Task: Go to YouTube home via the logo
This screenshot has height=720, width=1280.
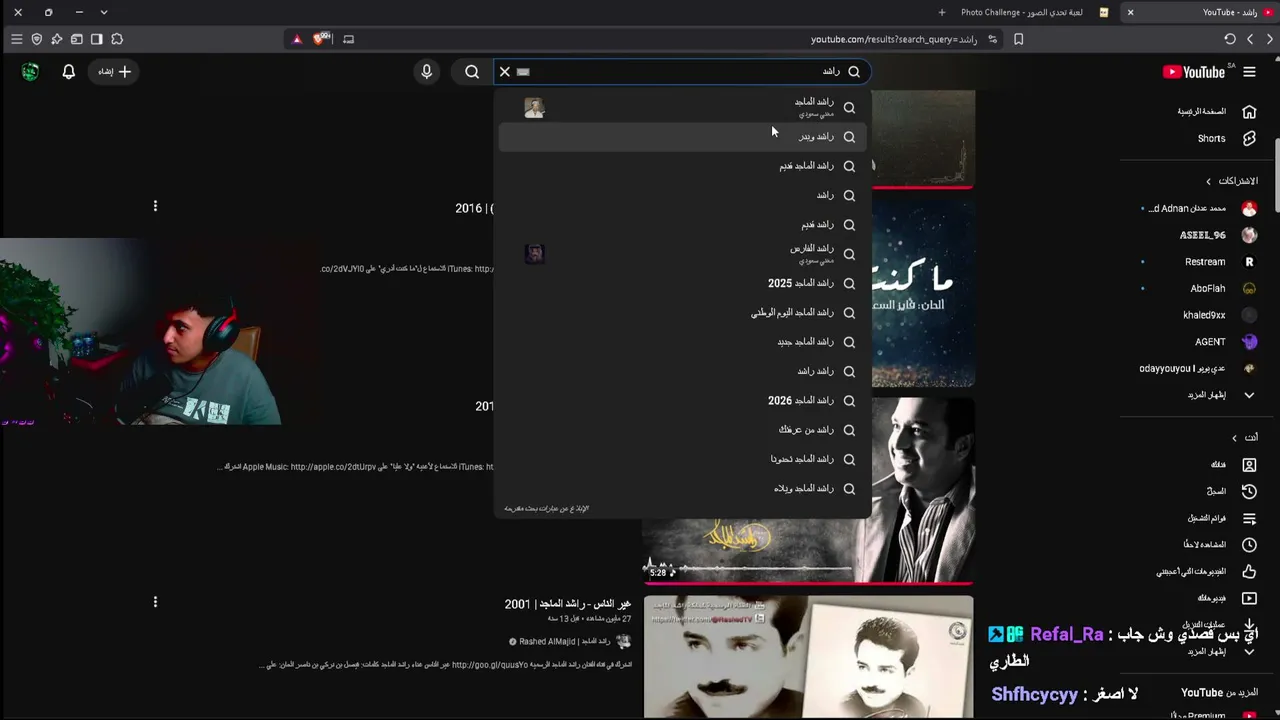Action: pyautogui.click(x=1194, y=72)
